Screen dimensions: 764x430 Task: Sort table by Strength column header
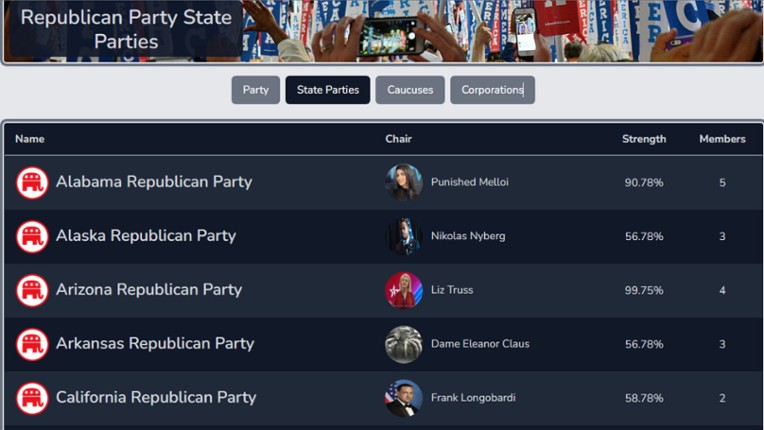644,139
